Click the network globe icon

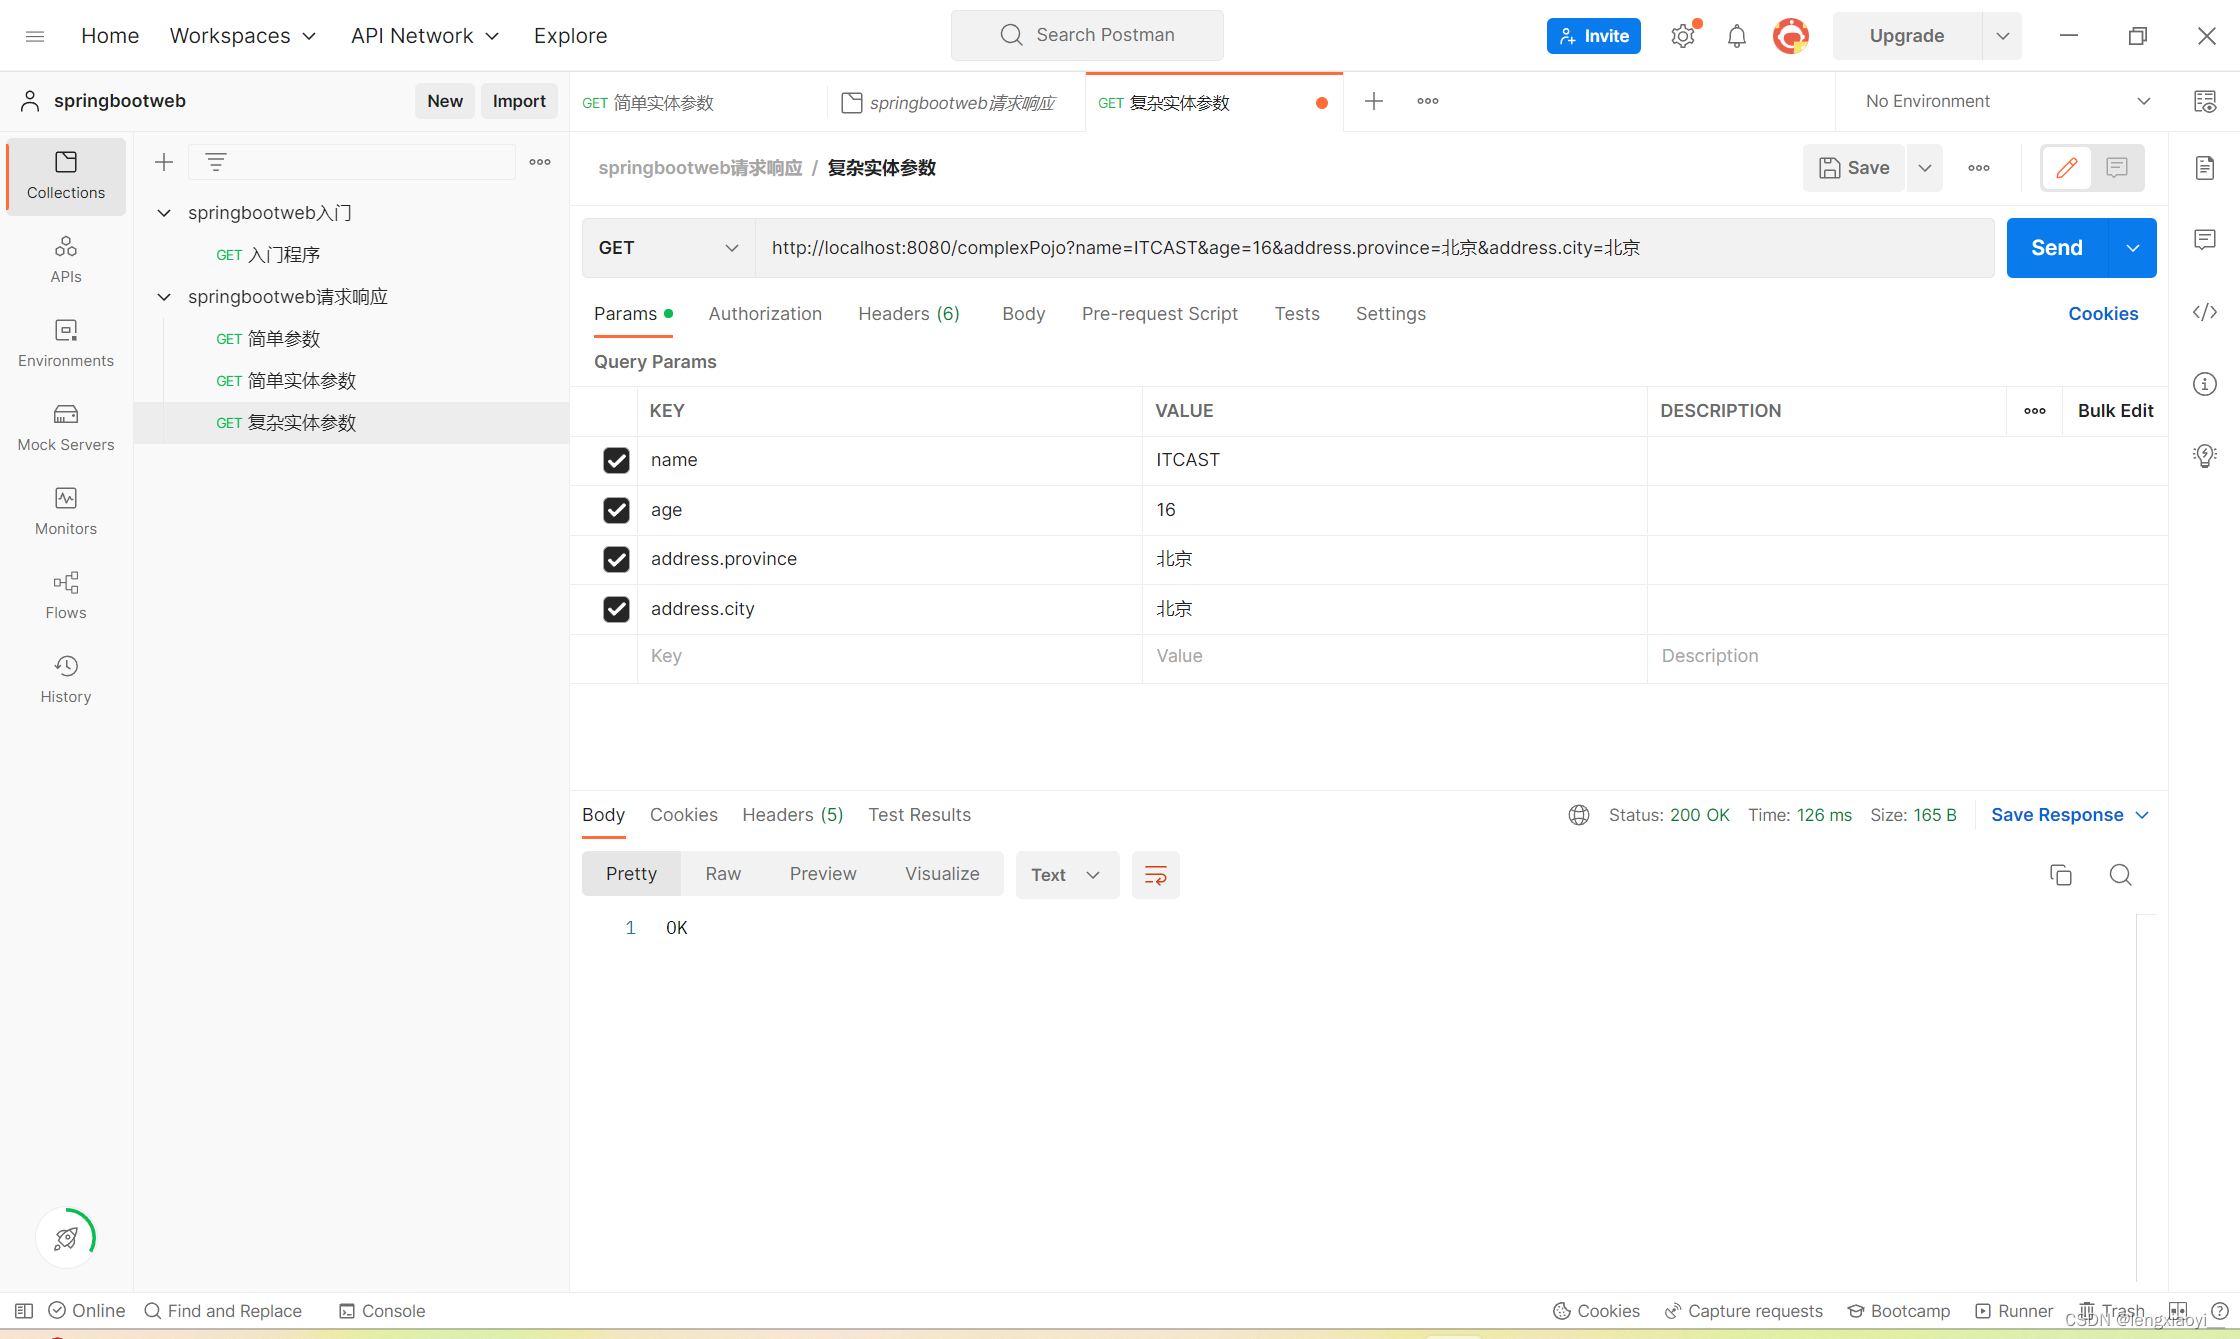point(1579,815)
